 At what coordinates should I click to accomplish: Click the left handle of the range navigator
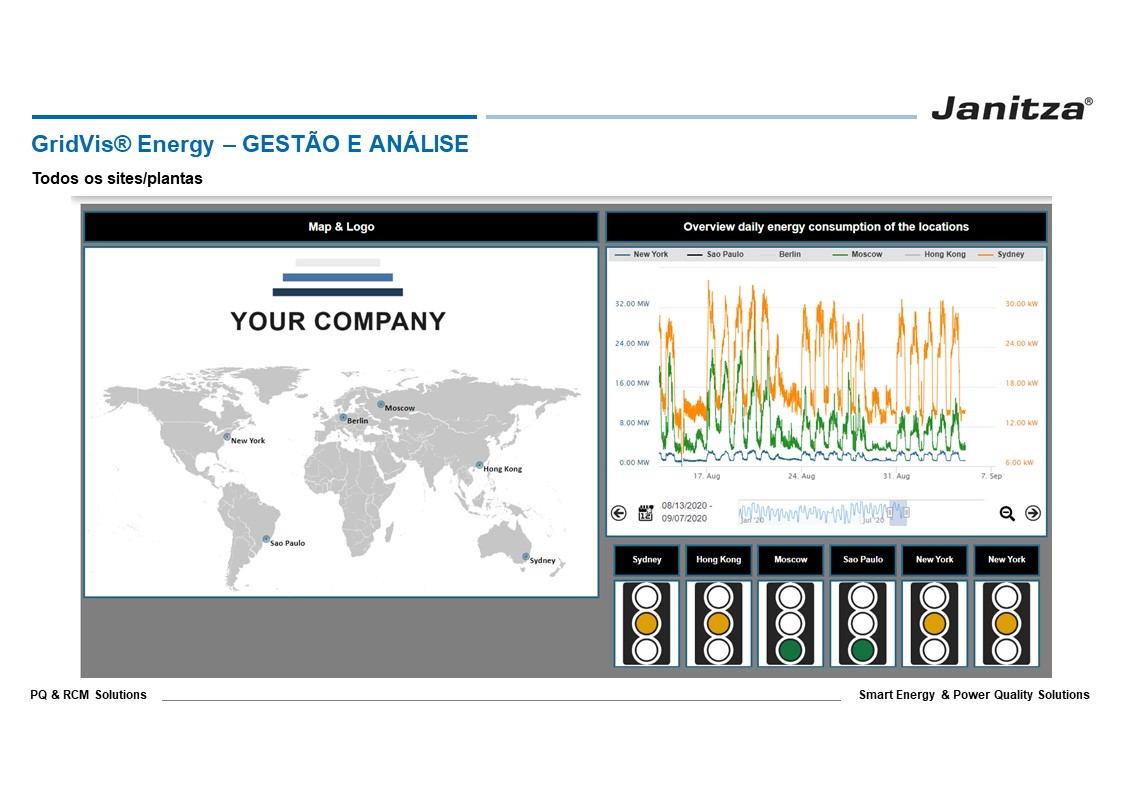click(890, 513)
